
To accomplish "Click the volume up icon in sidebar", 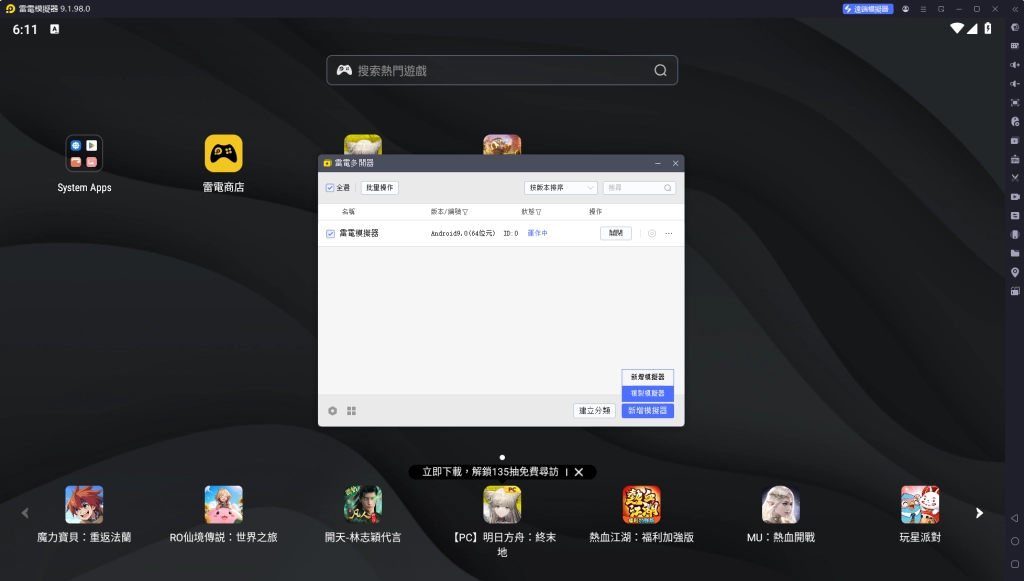I will [1015, 64].
